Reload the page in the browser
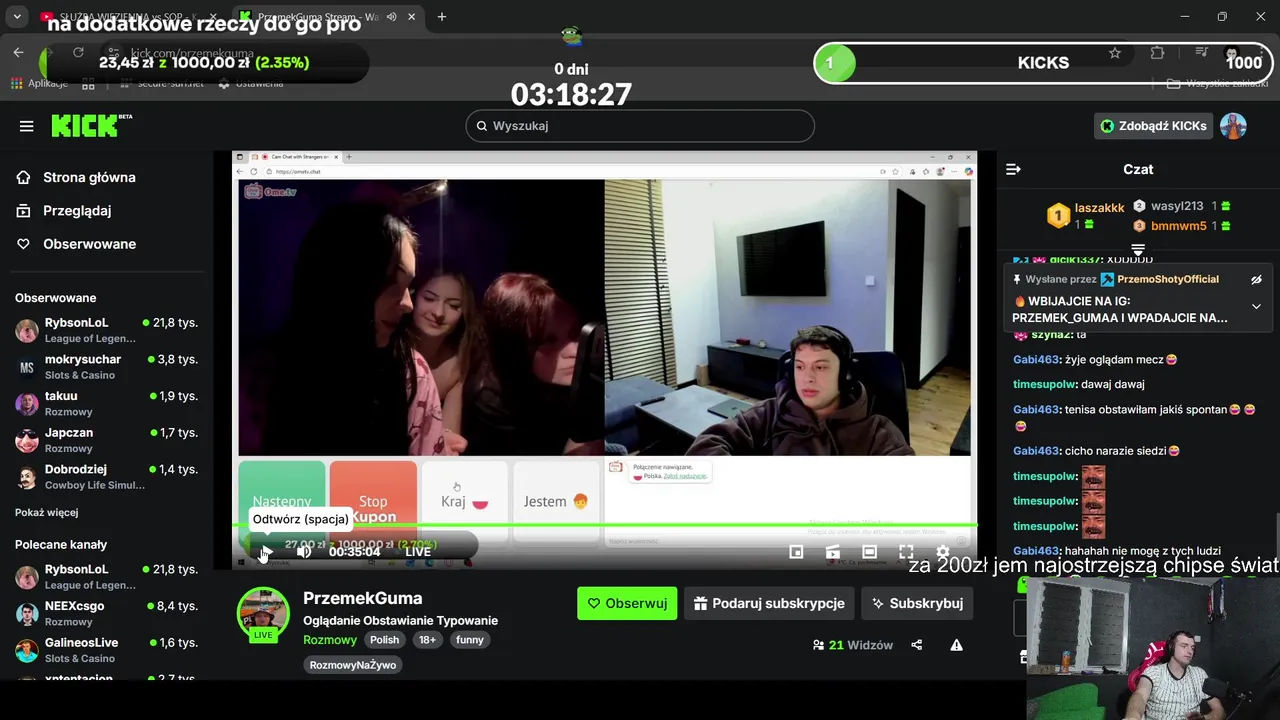 (x=78, y=52)
